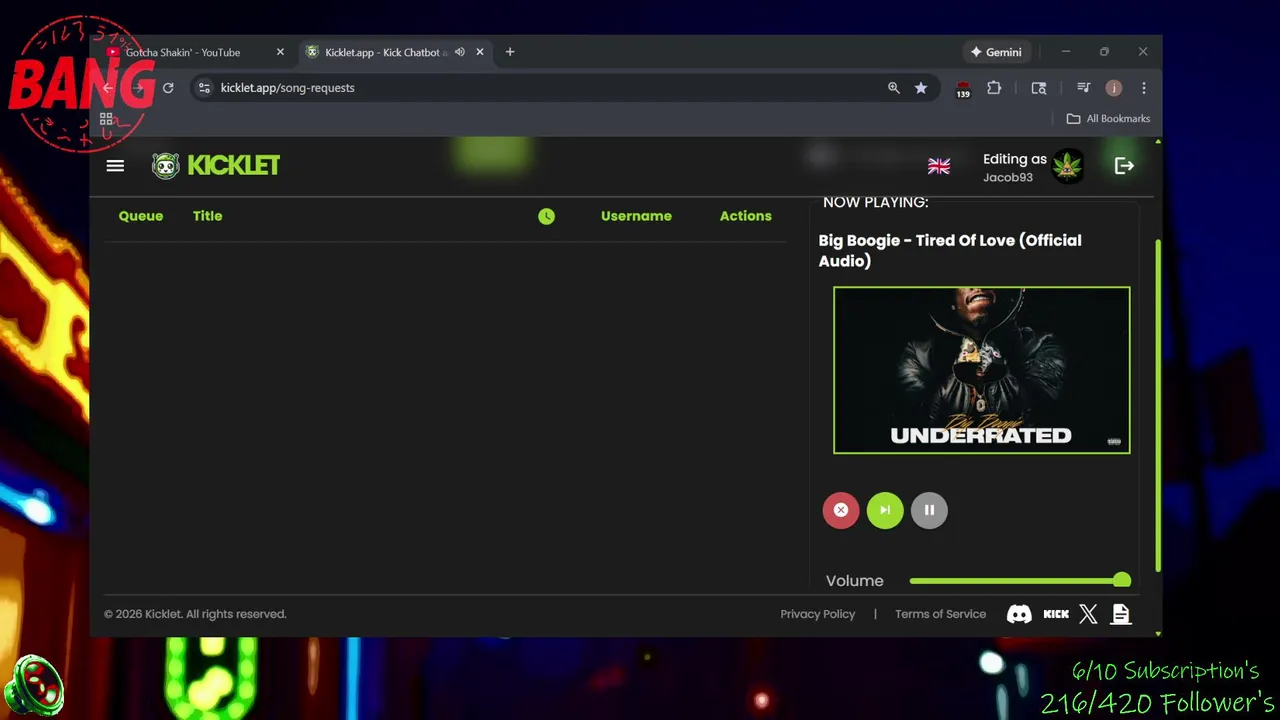Open the documentation footer icon

coord(1121,614)
